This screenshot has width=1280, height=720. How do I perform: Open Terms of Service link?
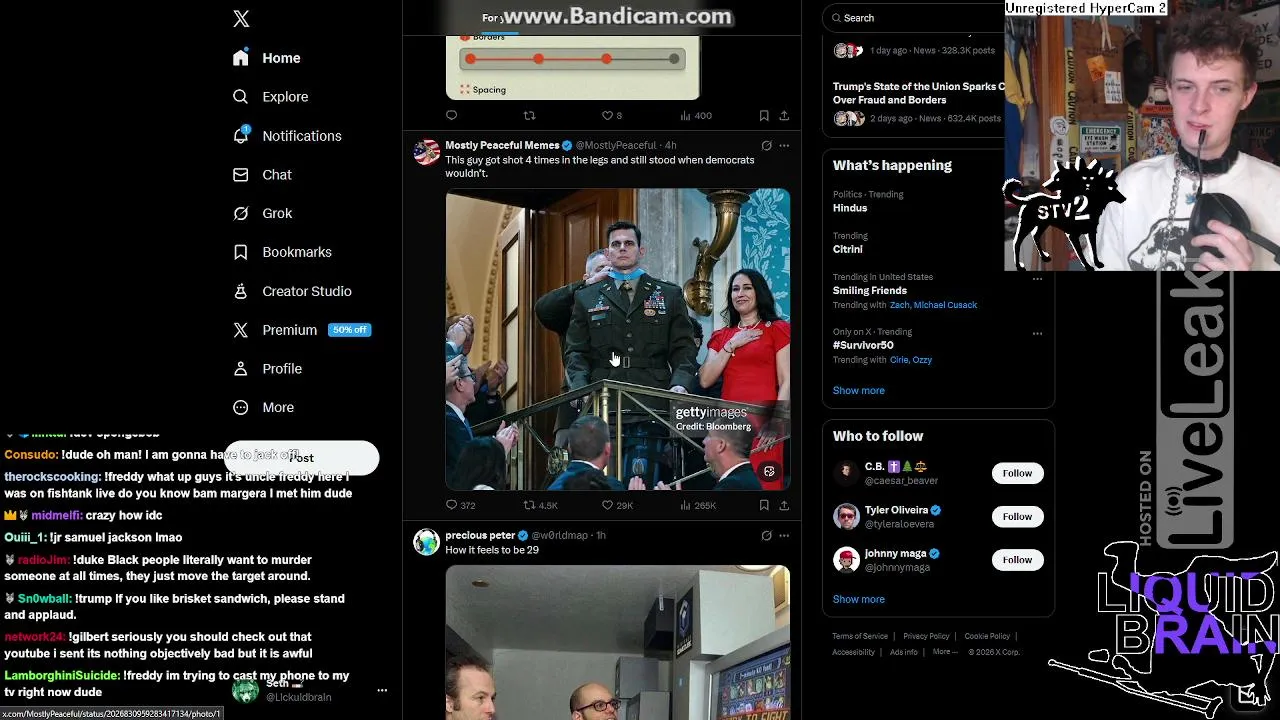860,637
